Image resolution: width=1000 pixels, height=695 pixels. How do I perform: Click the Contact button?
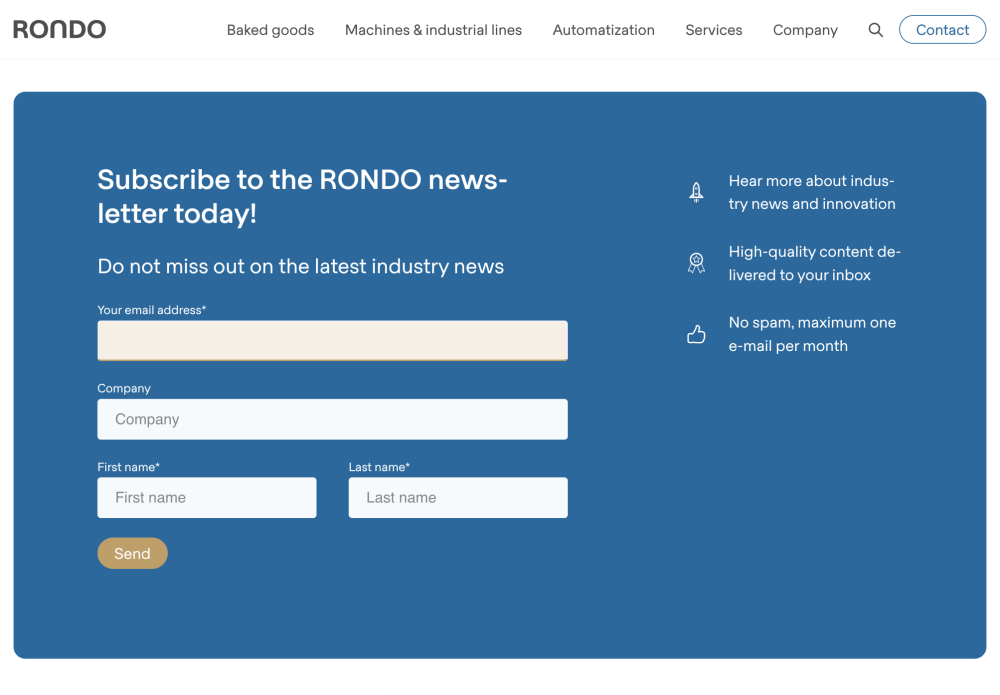(x=942, y=29)
